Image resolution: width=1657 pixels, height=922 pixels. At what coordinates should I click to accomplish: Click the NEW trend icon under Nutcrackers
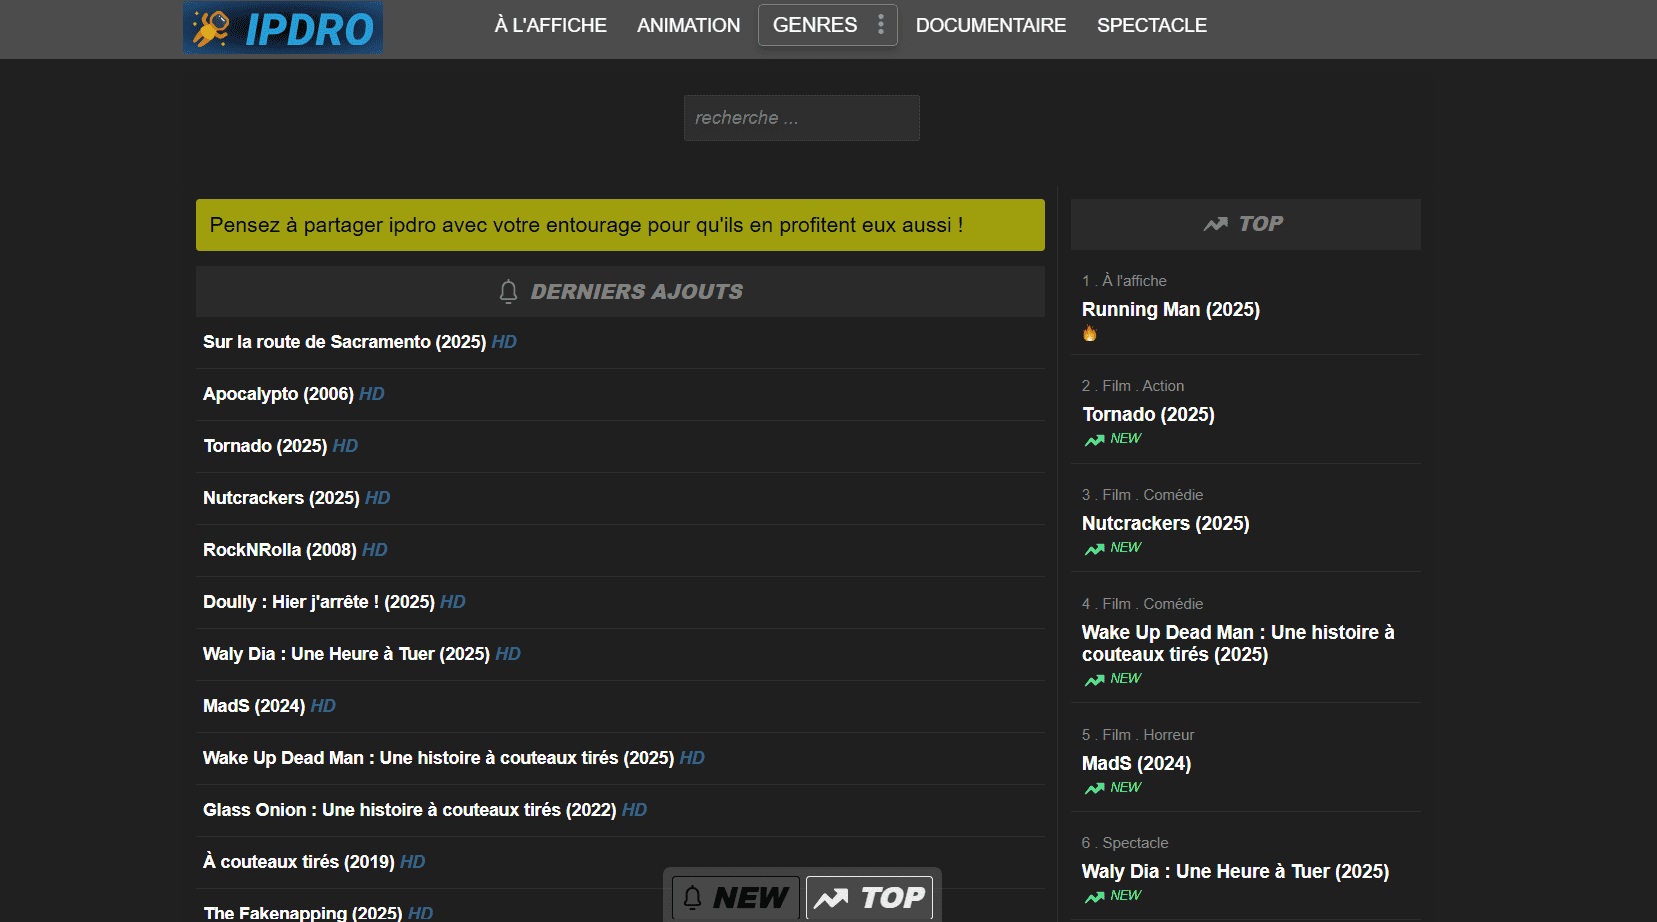(1095, 549)
